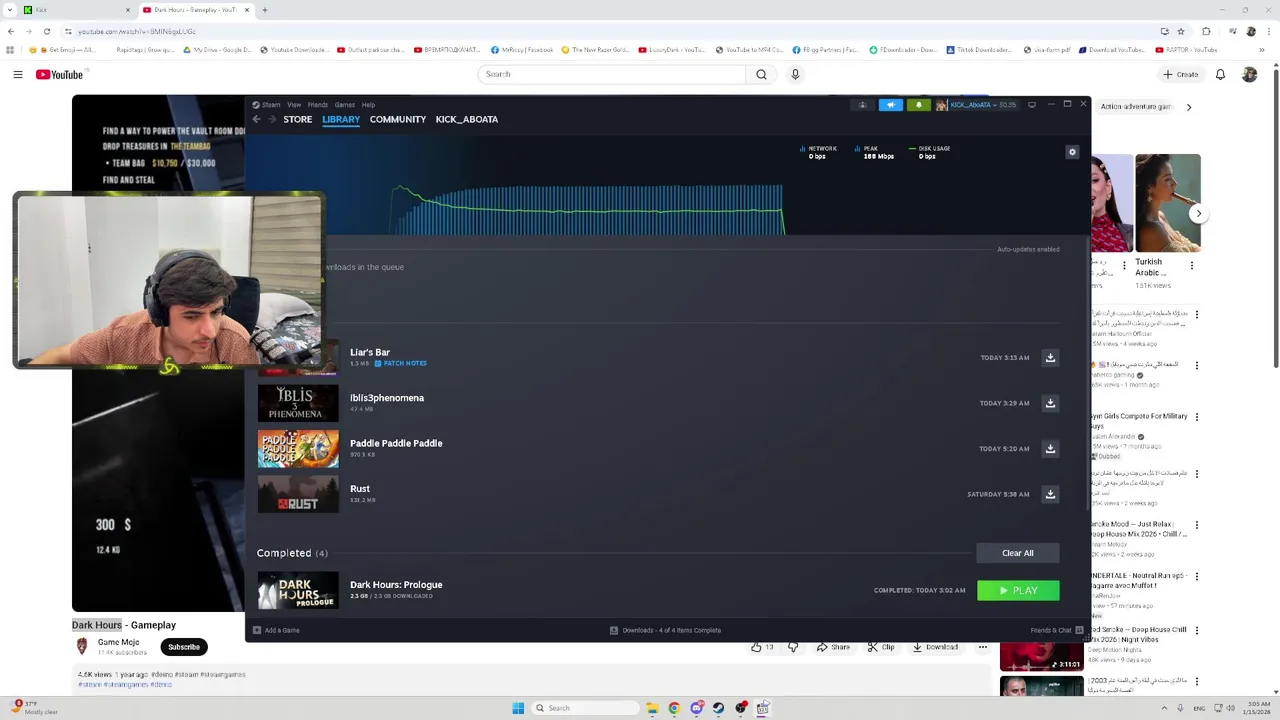1280x720 pixels.
Task: Open Steam notifications bell
Action: pyautogui.click(x=918, y=105)
